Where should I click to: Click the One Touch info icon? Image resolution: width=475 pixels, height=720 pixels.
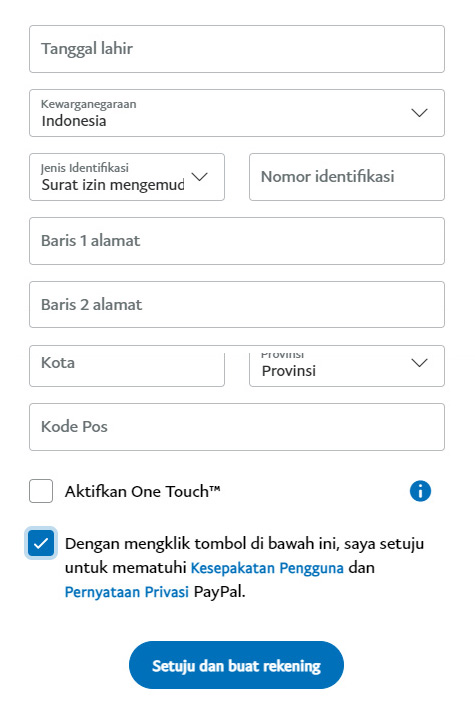[x=420, y=491]
